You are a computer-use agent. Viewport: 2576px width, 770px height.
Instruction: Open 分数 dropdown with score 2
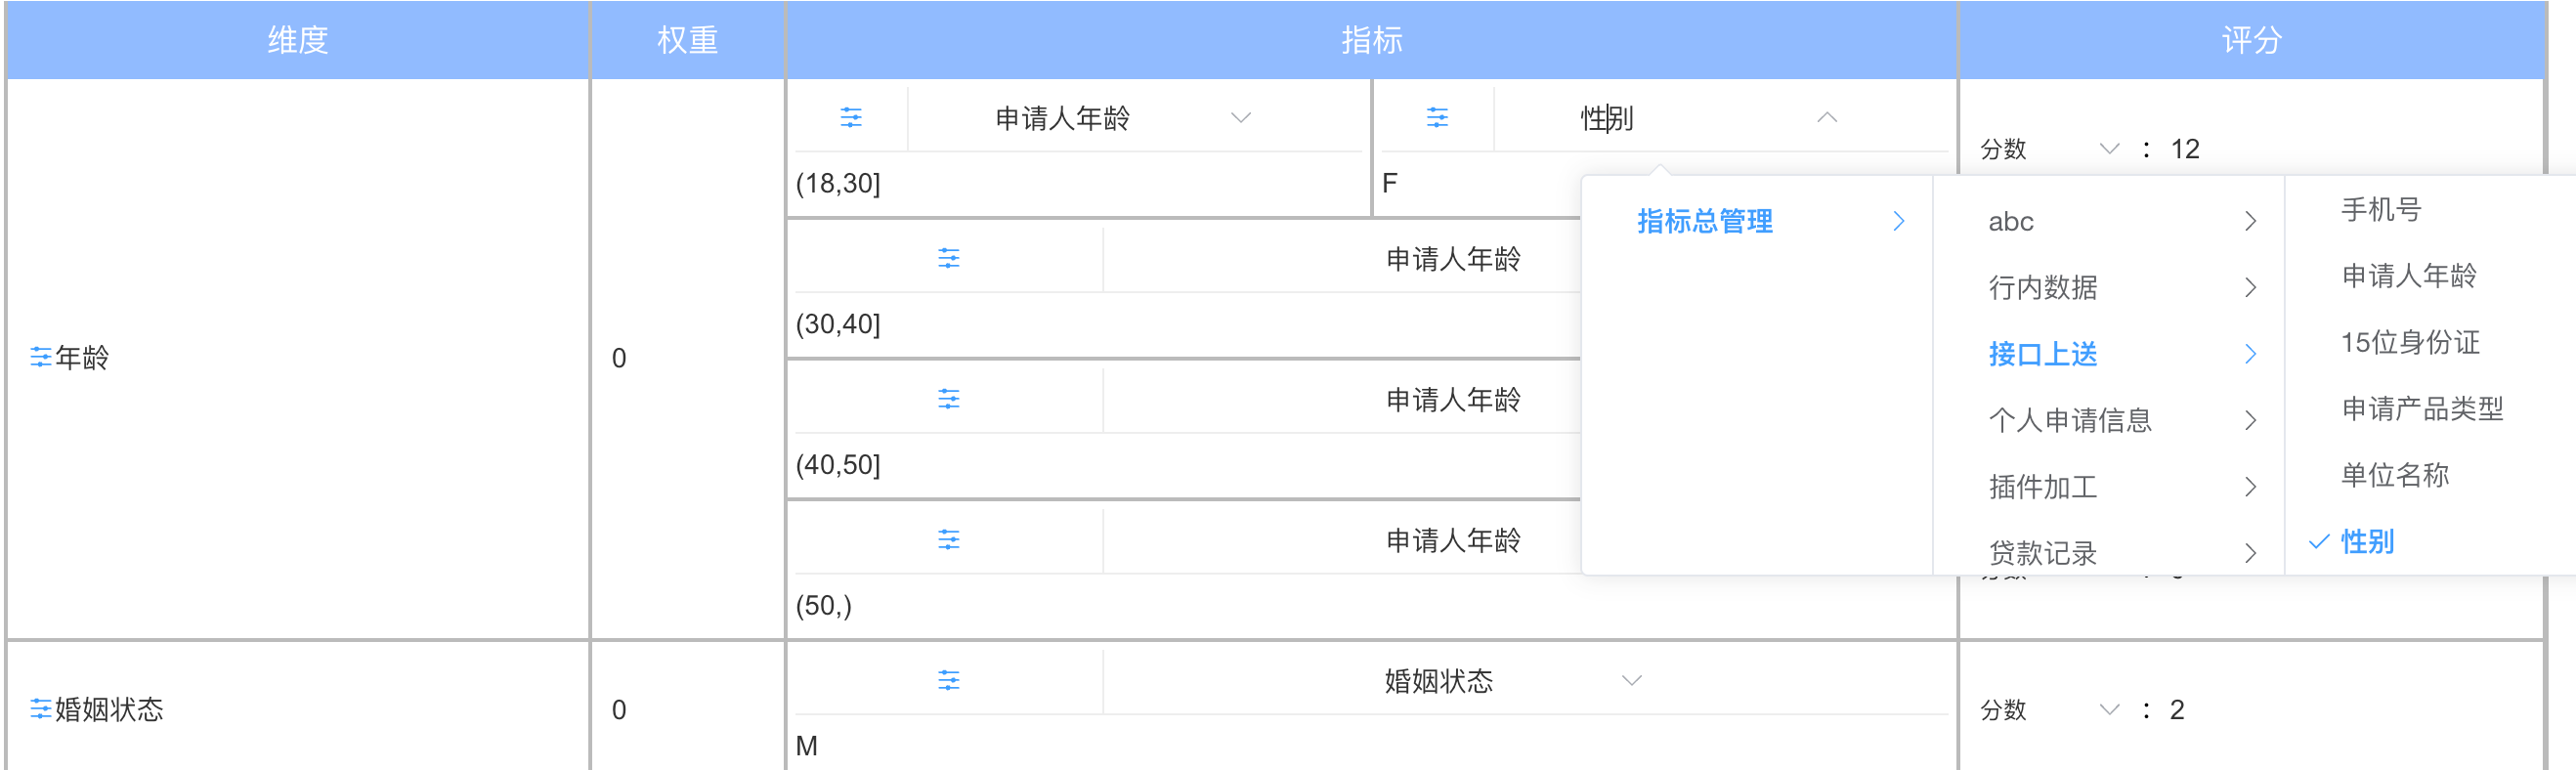tap(2108, 710)
